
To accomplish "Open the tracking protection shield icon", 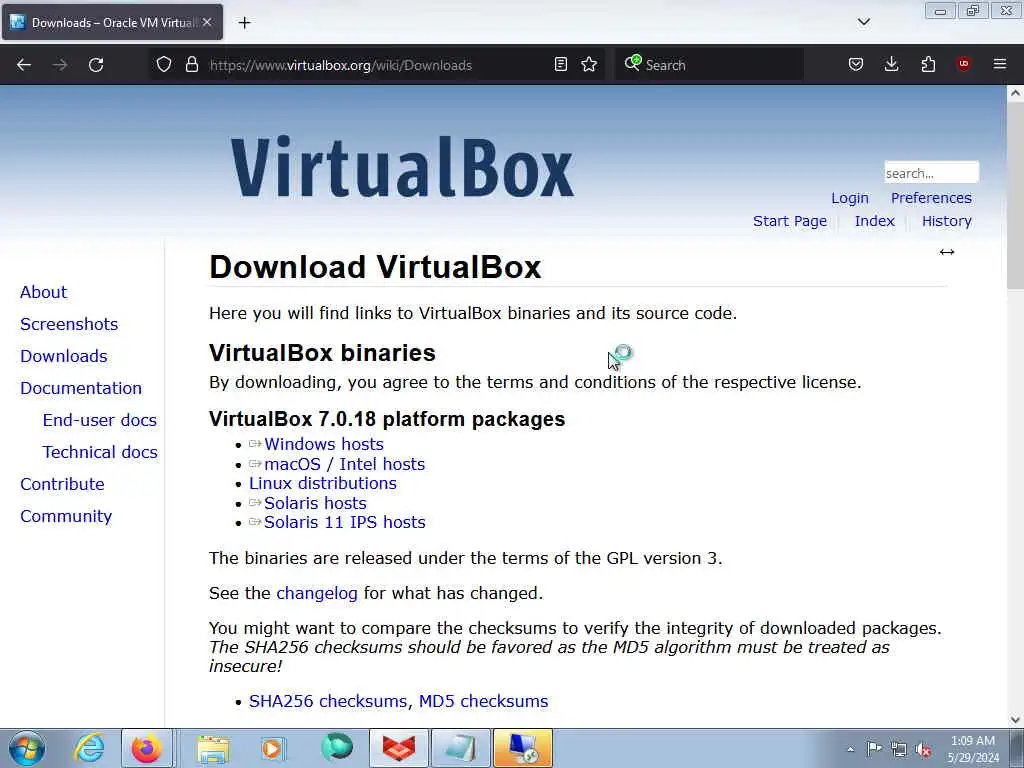I will coord(164,64).
